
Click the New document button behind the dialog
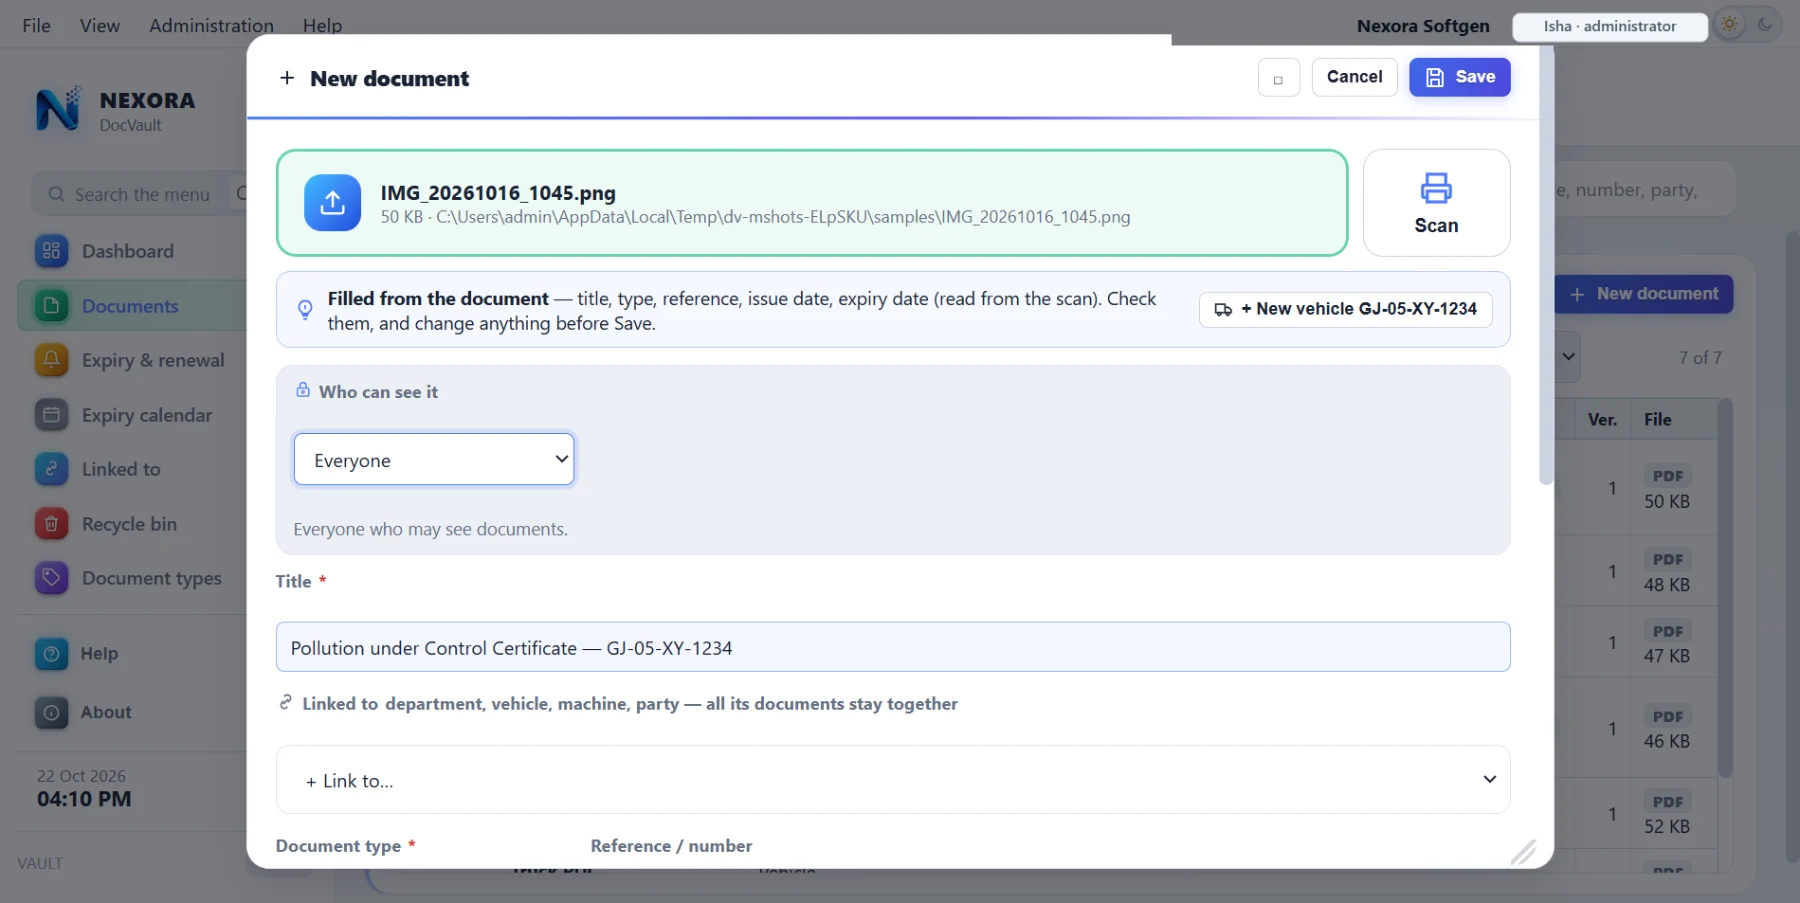(x=1643, y=294)
